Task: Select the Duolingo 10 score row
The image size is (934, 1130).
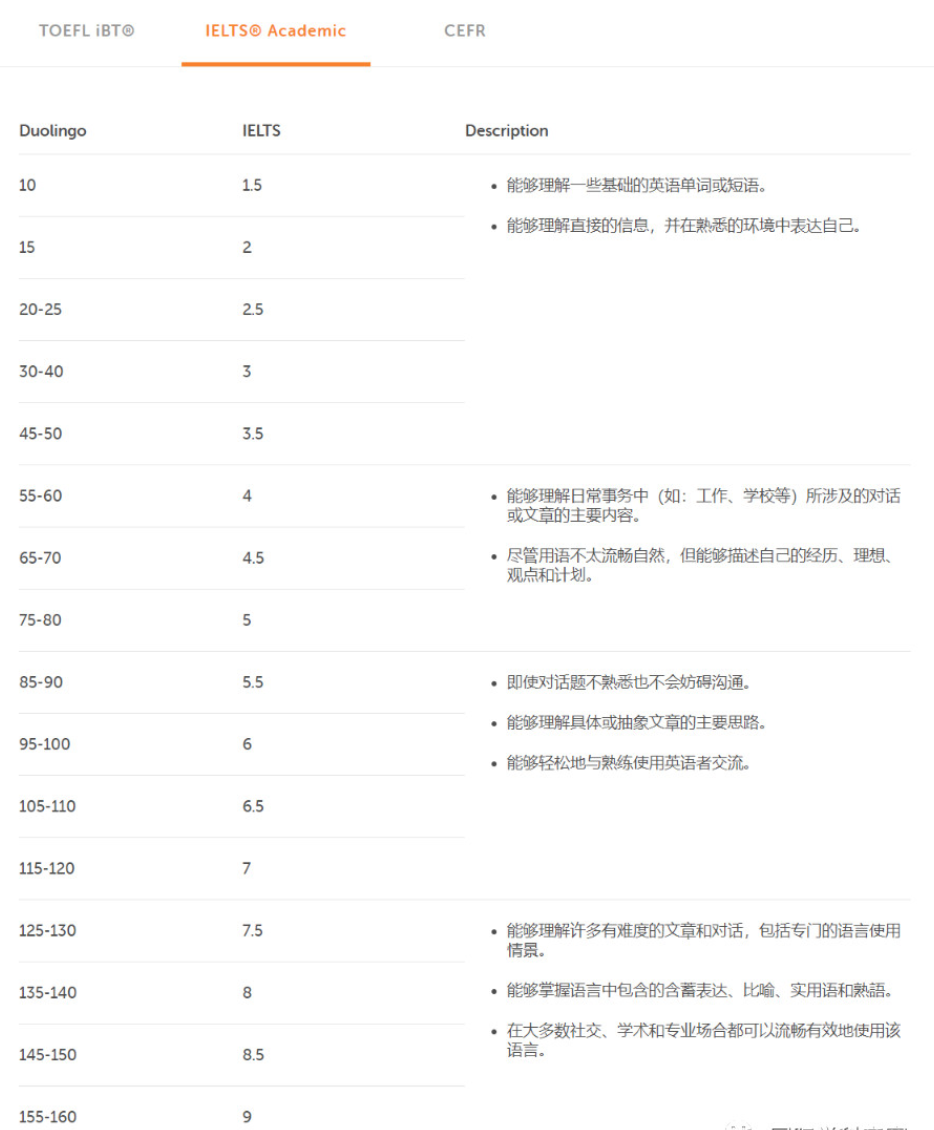Action: [27, 185]
